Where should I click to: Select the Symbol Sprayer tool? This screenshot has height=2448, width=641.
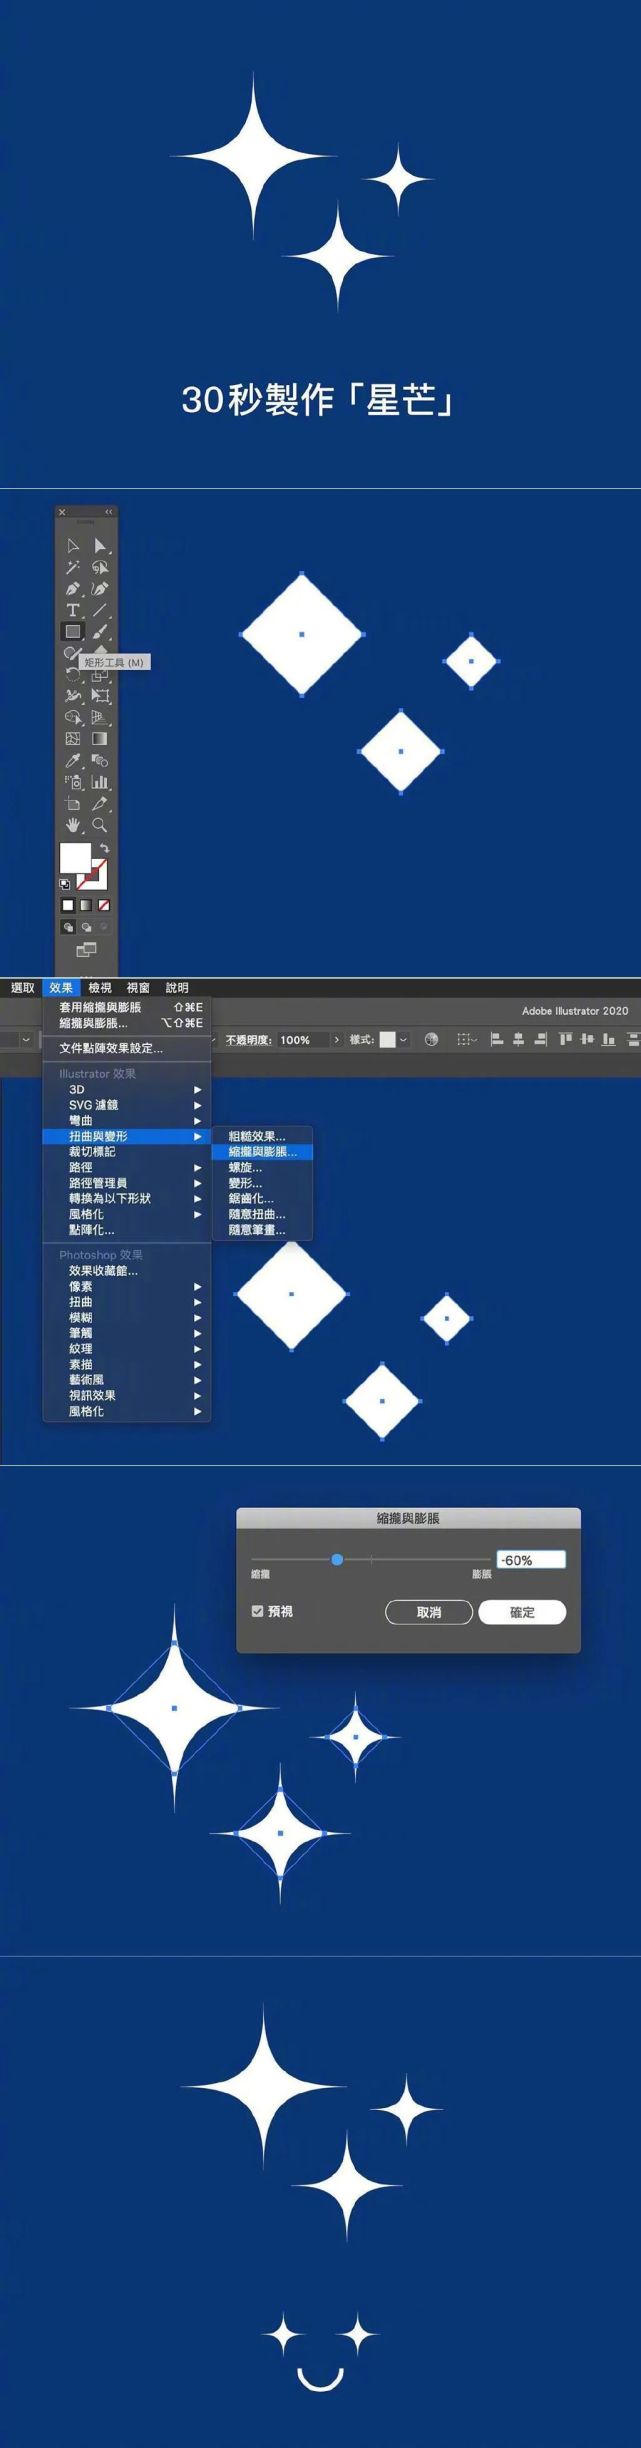point(73,782)
